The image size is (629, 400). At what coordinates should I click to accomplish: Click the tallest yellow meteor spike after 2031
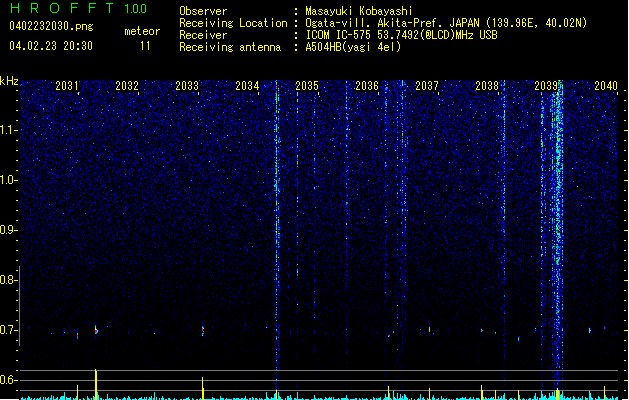pos(95,384)
